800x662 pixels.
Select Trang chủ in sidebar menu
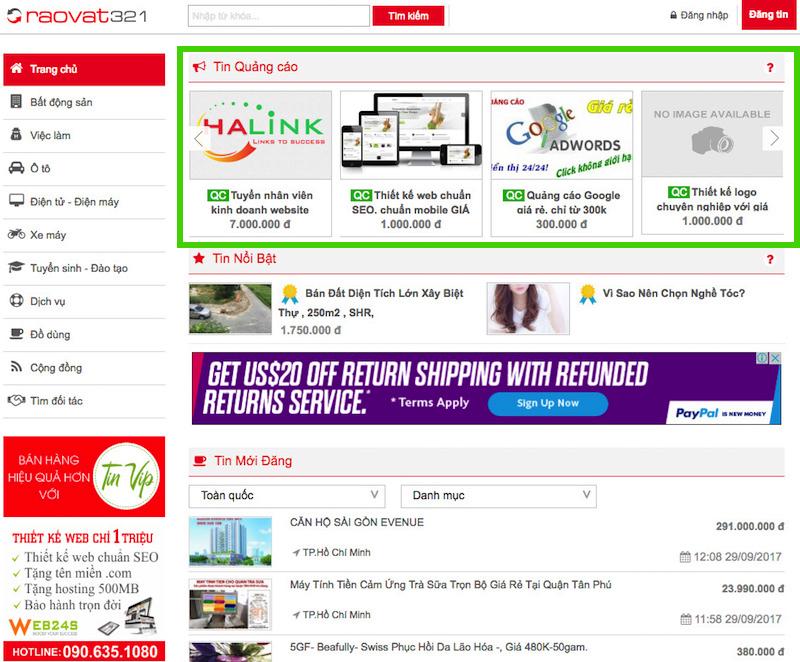53,69
